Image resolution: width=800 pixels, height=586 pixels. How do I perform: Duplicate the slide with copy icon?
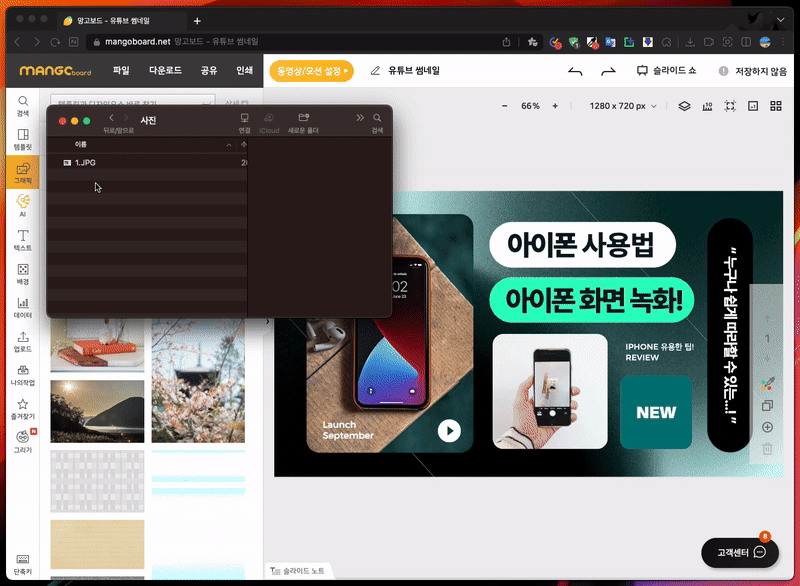pyautogui.click(x=767, y=406)
